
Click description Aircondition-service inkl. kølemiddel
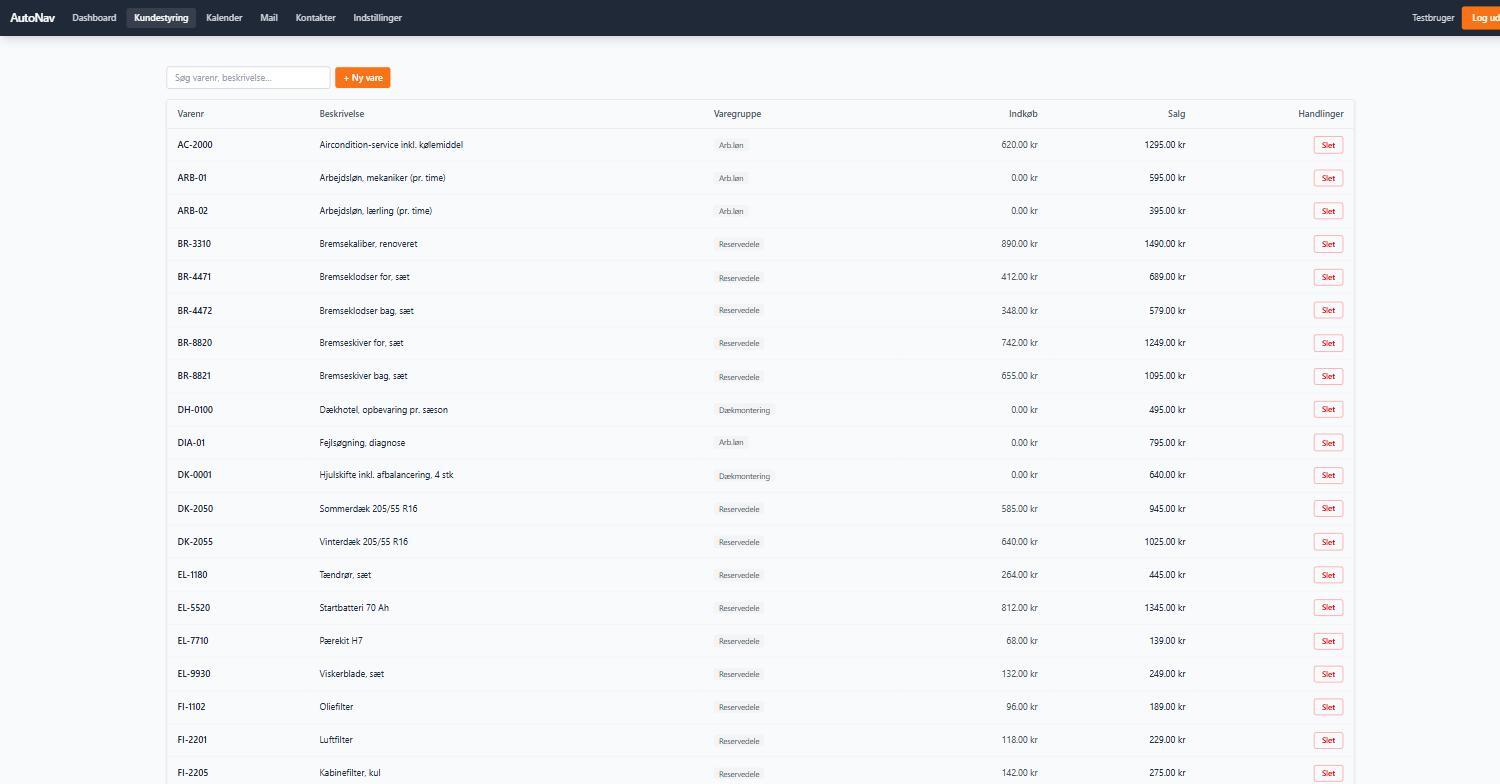[x=391, y=145]
